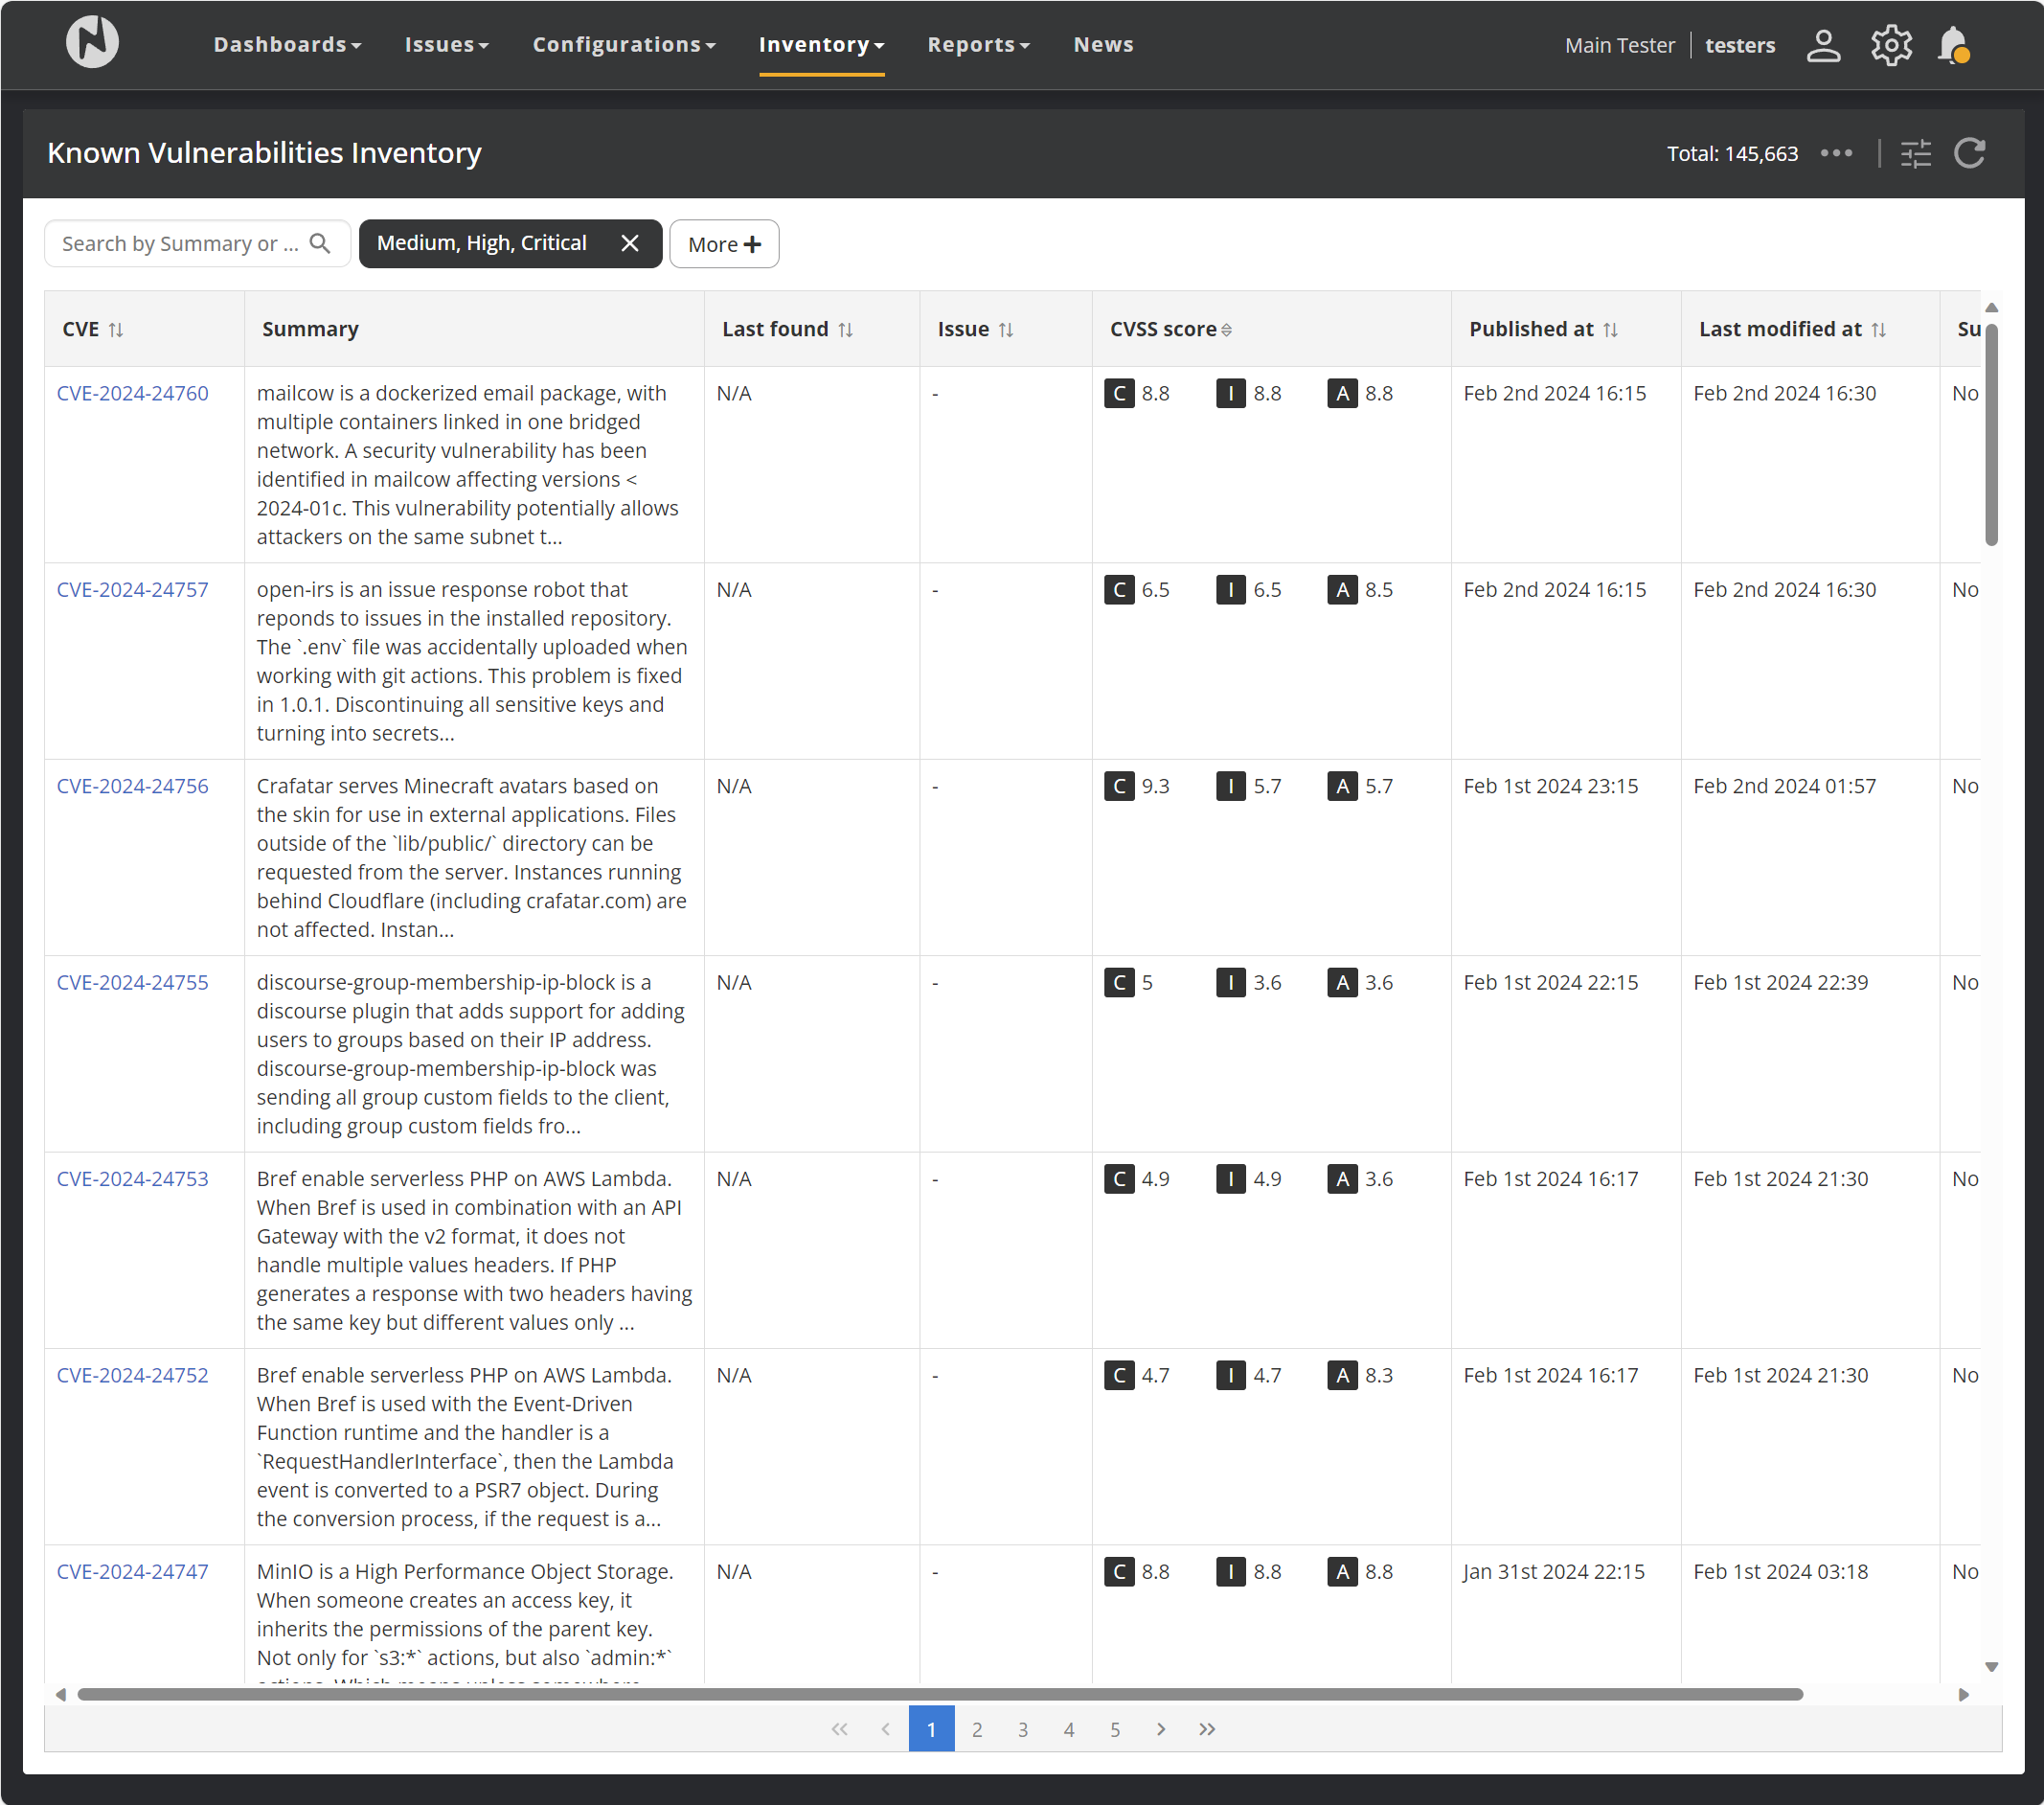This screenshot has height=1805, width=2044.
Task: Open the three-dots more options menu
Action: point(1836,153)
